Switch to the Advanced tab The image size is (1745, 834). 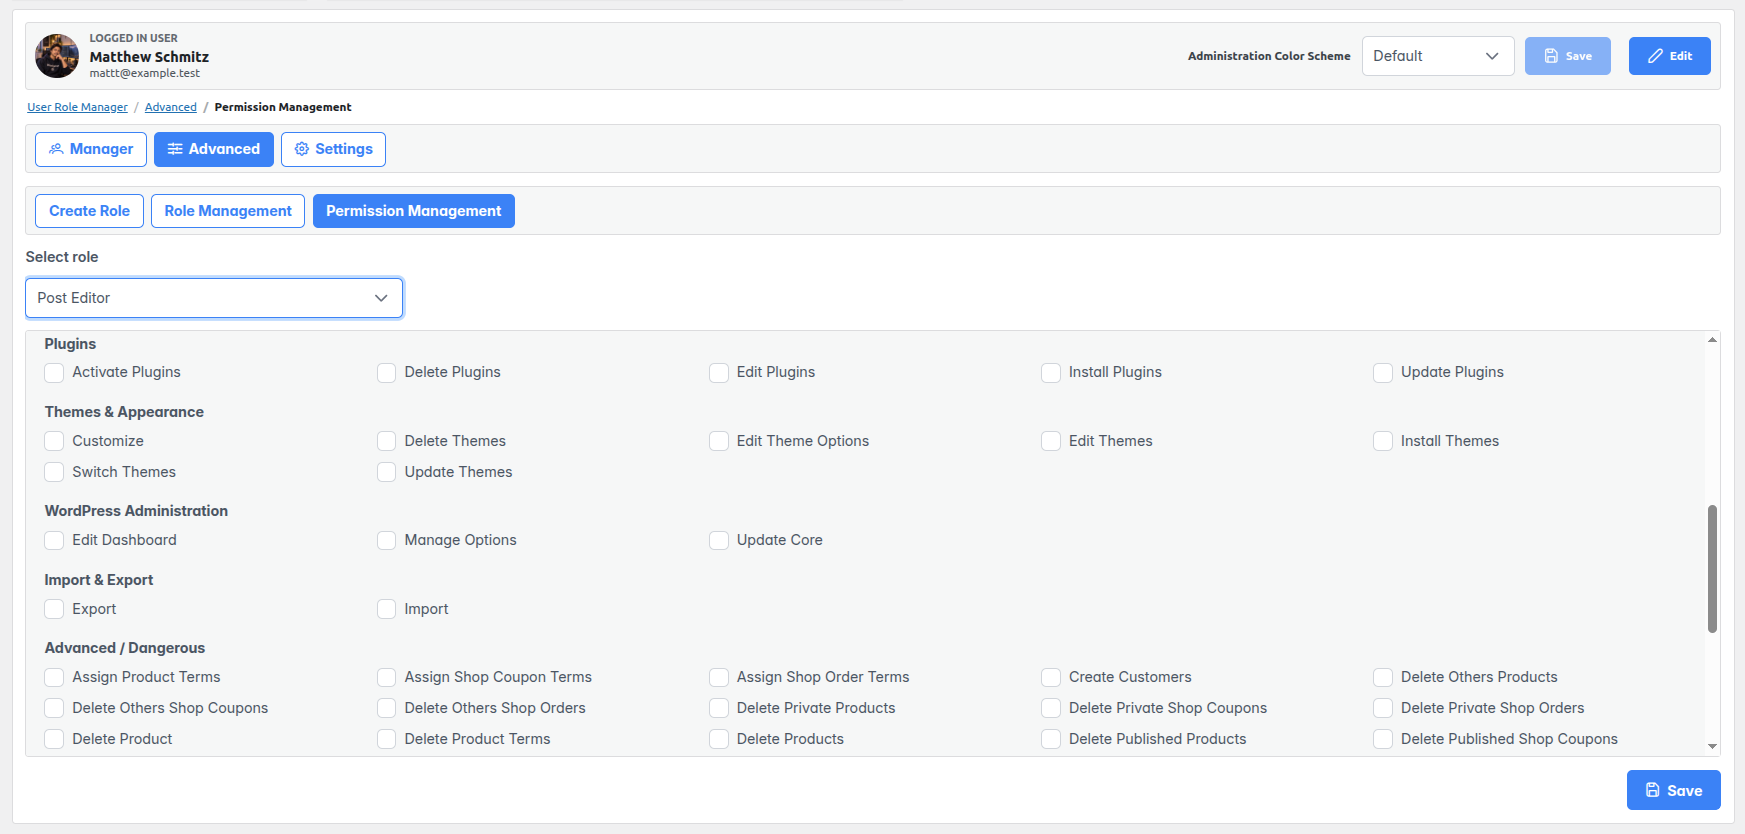tap(214, 149)
